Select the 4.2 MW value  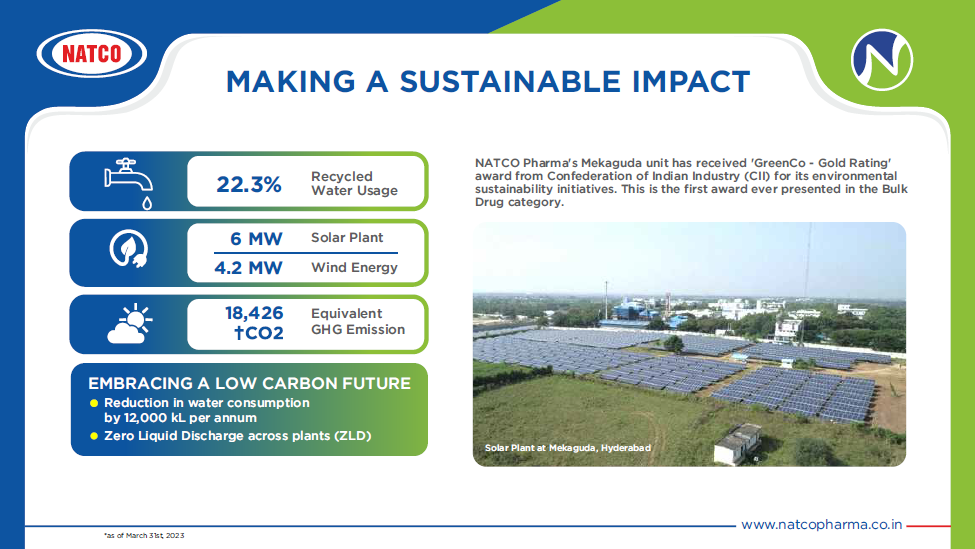coord(248,268)
